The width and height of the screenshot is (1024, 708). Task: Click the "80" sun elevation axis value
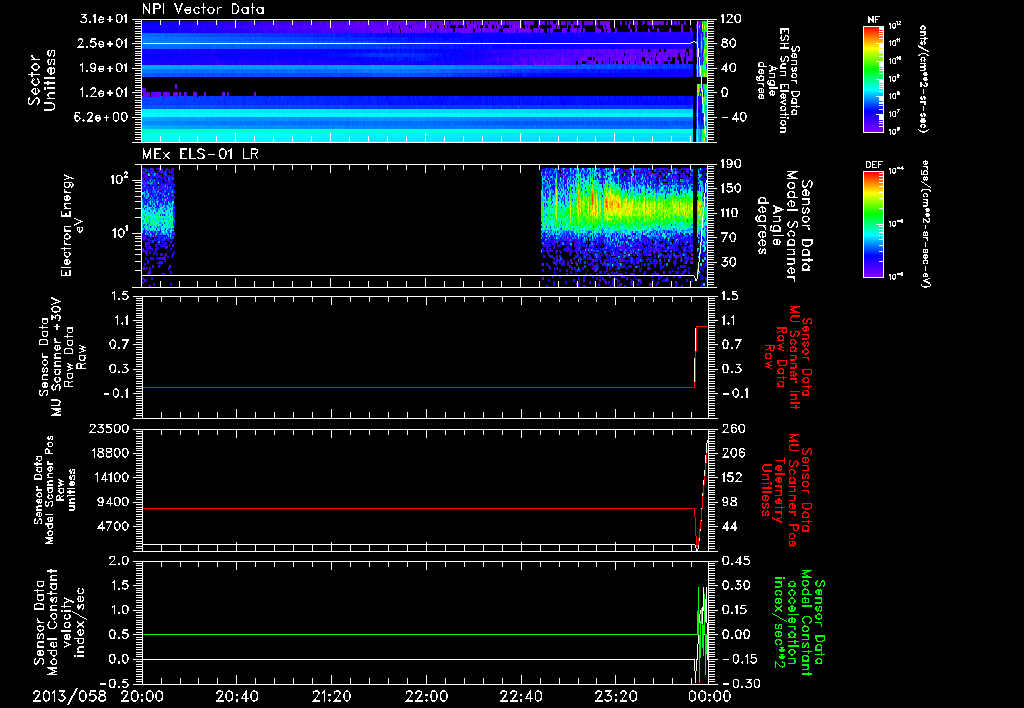pyautogui.click(x=729, y=43)
